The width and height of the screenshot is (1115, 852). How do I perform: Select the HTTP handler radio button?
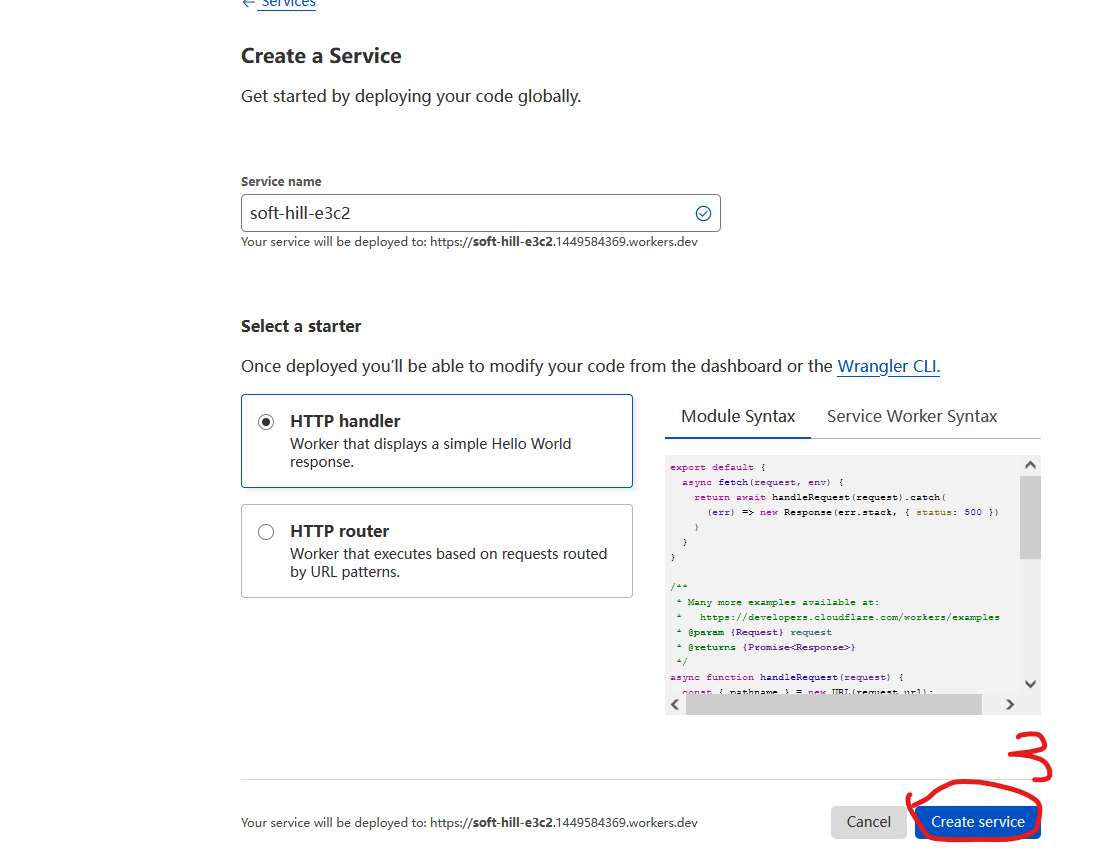(x=266, y=422)
